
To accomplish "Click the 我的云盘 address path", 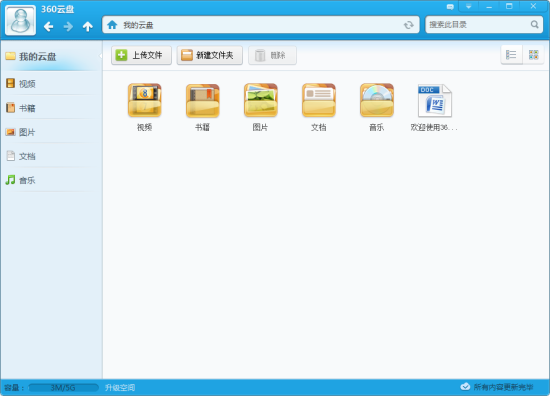I will tap(138, 25).
